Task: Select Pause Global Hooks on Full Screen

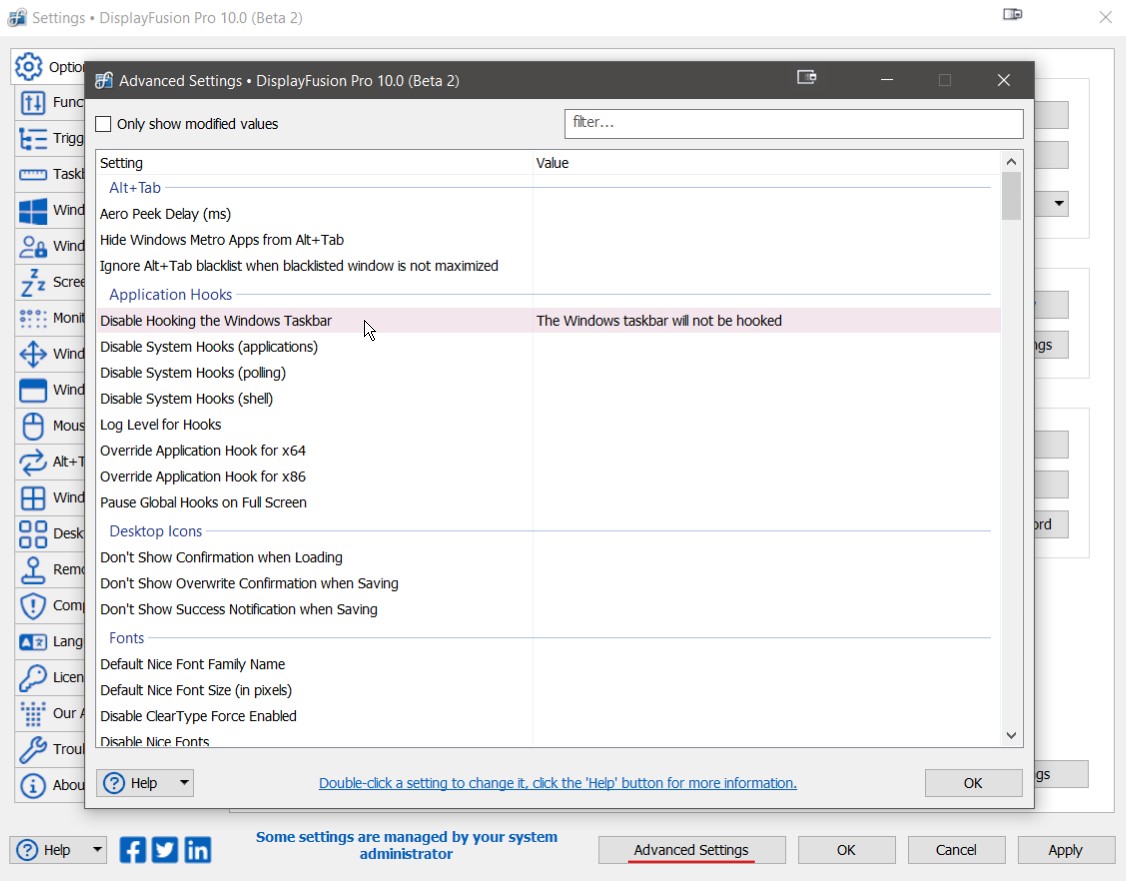Action: coord(203,503)
